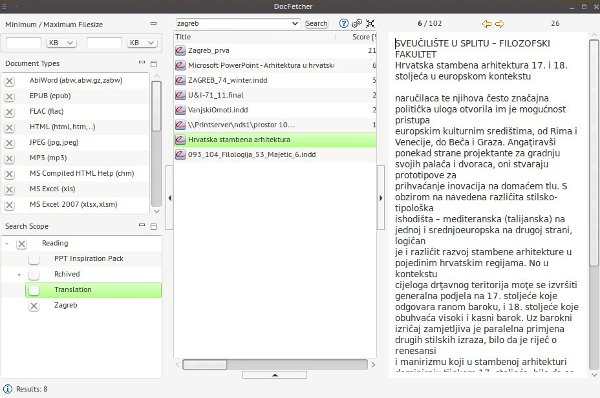The height and width of the screenshot is (398, 600).
Task: Click the info icon in the status bar
Action: coord(7,389)
